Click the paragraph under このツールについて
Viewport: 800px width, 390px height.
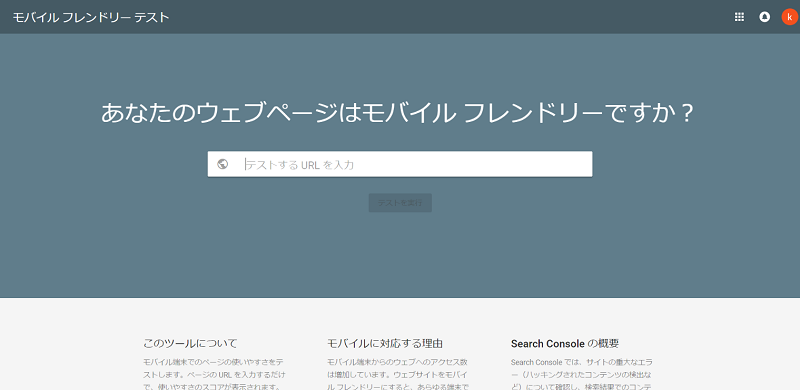pos(213,374)
